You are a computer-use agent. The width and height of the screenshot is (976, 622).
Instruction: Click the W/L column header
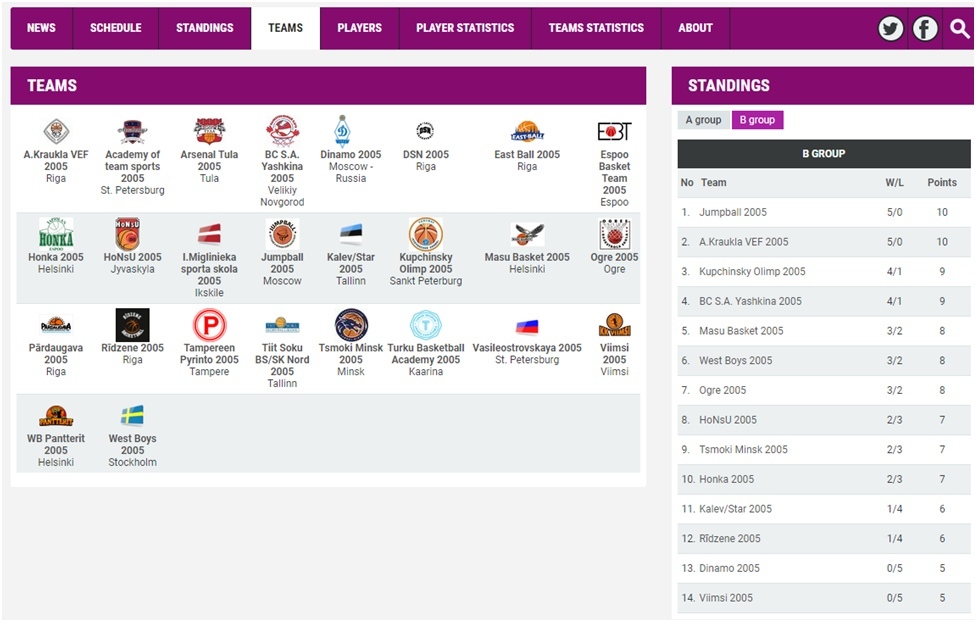(894, 182)
